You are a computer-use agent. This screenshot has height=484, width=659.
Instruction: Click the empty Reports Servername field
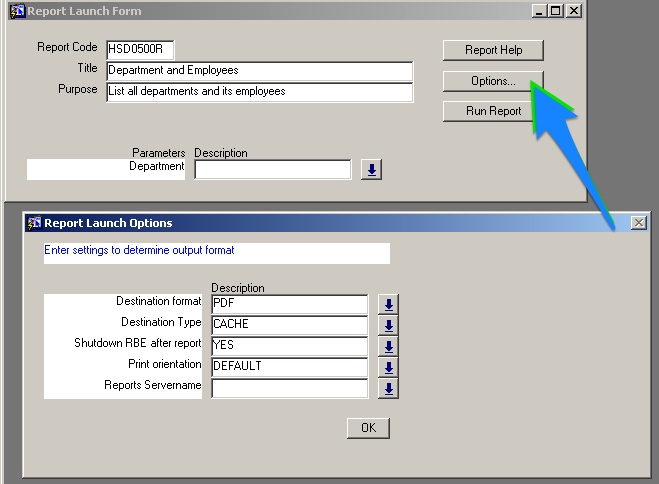tap(290, 389)
